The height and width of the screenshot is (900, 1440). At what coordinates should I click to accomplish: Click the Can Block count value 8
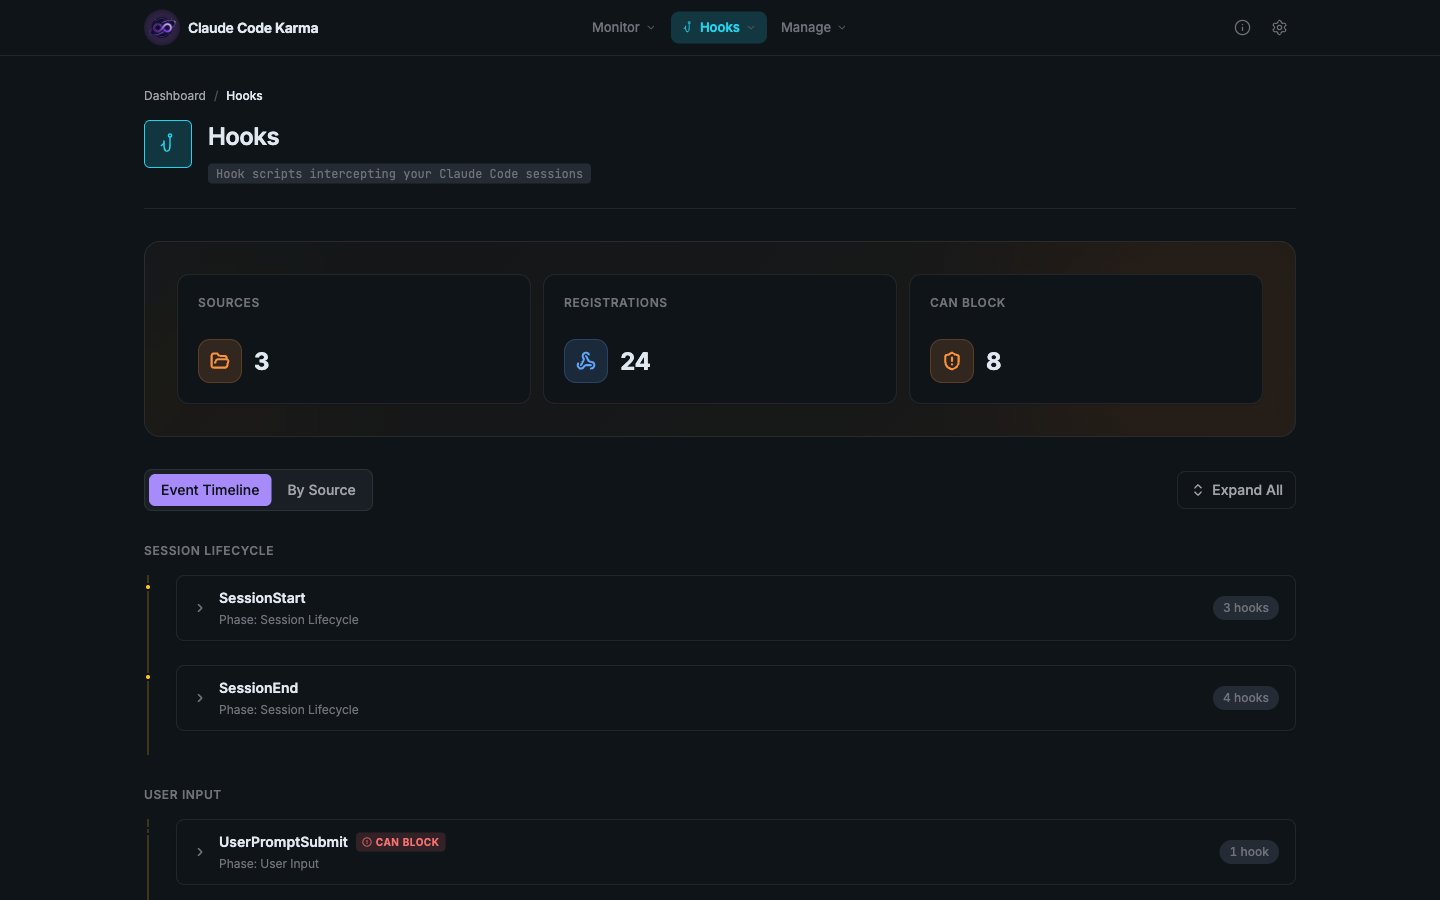pos(993,361)
